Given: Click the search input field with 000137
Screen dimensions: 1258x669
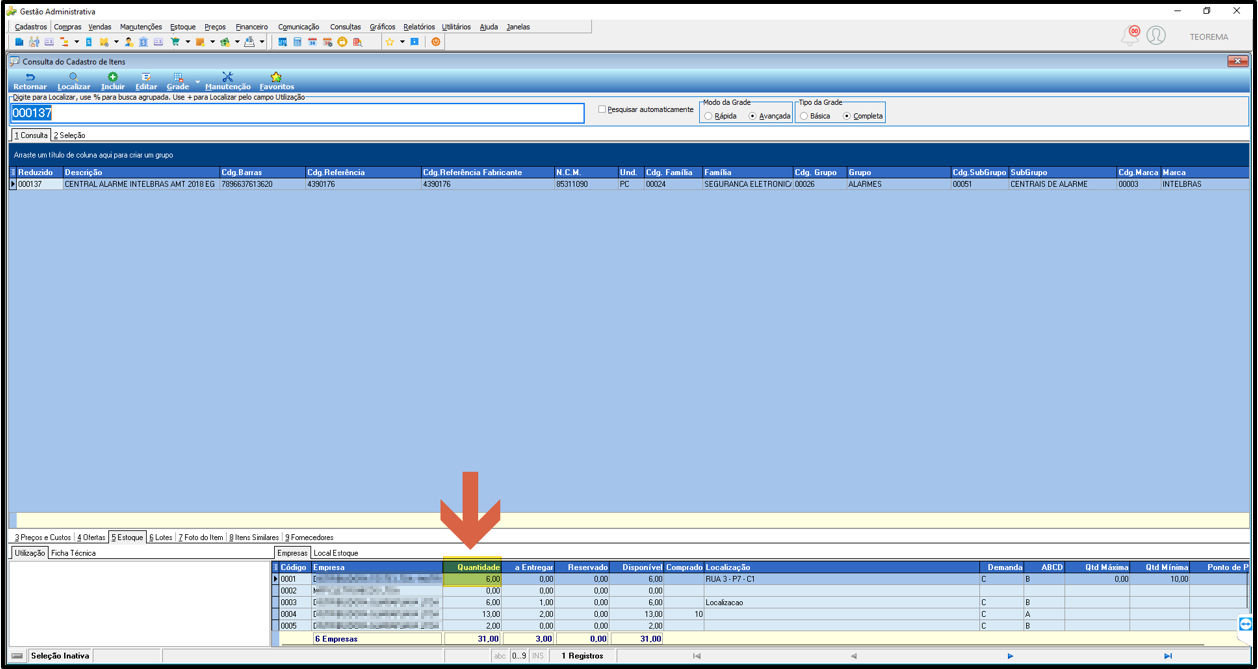Looking at the screenshot, I should coord(297,113).
